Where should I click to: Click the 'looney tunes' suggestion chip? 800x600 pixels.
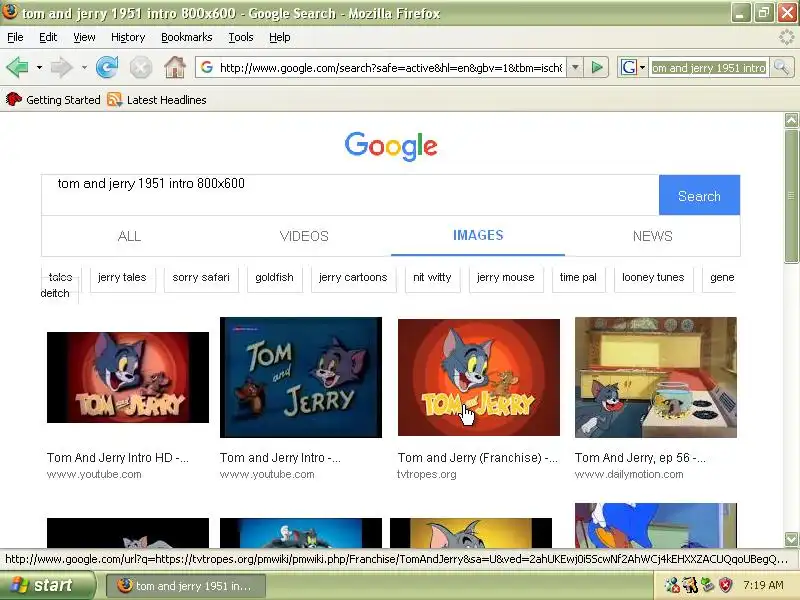(653, 278)
